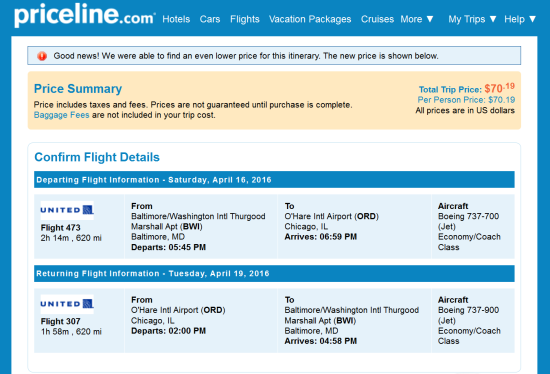Viewport: 550px width, 374px height.
Task: Expand the More dropdown menu
Action: coord(417,19)
